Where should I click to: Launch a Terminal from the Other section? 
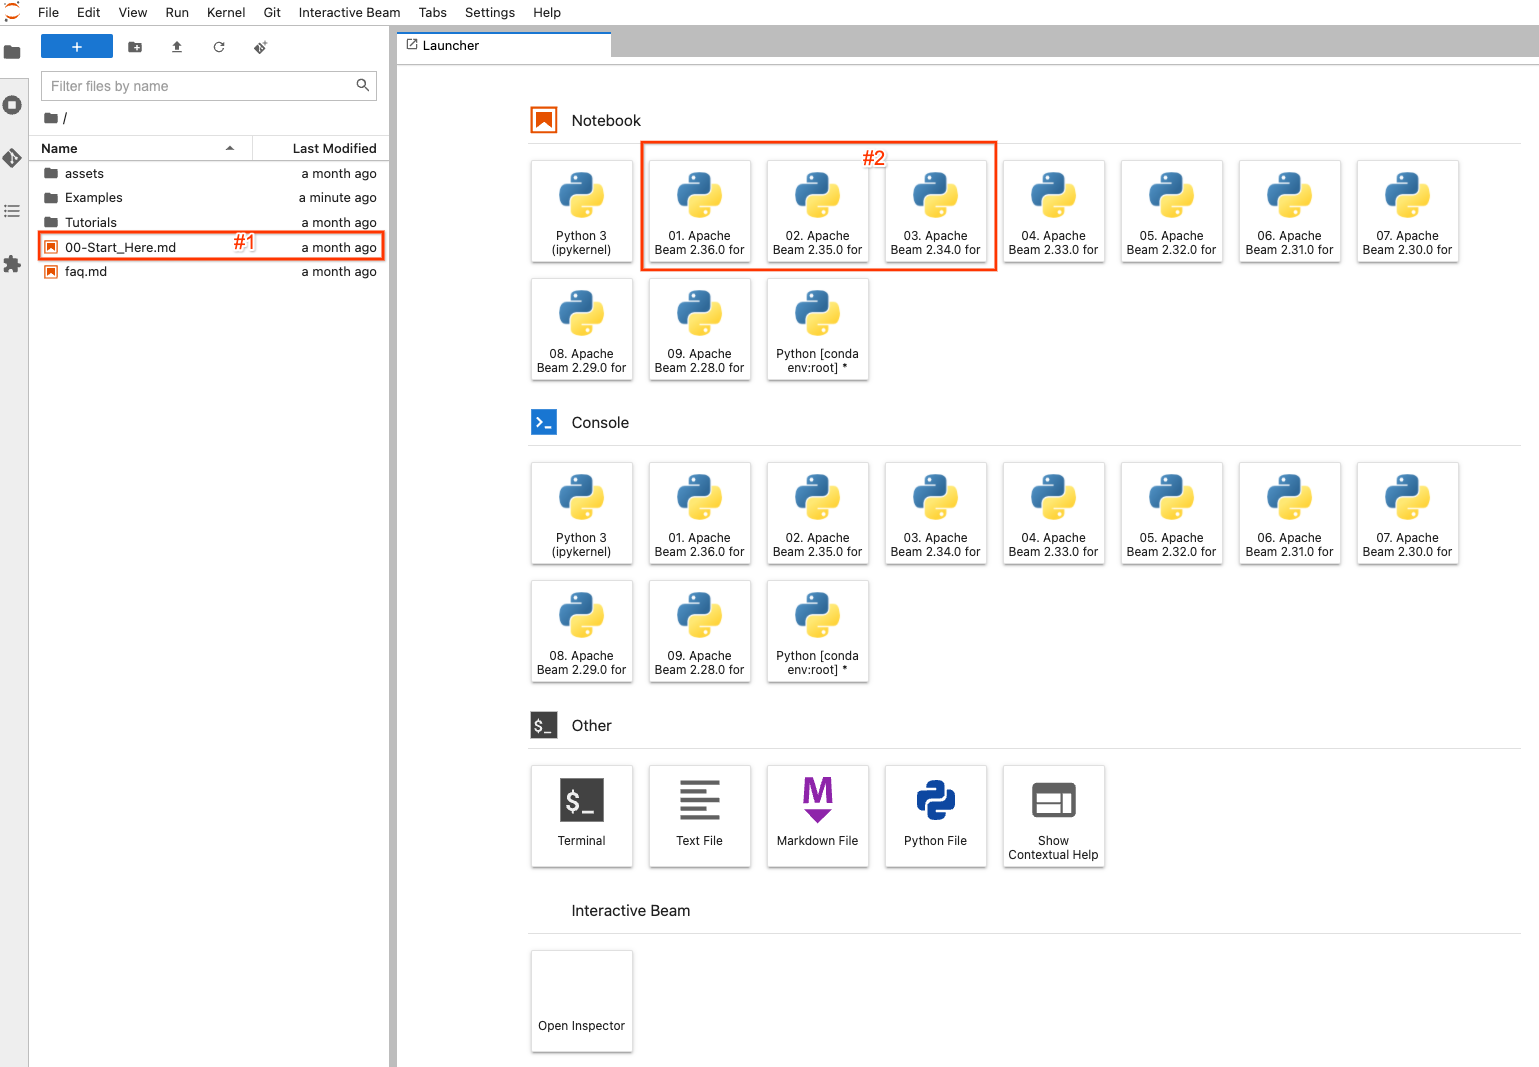[581, 815]
